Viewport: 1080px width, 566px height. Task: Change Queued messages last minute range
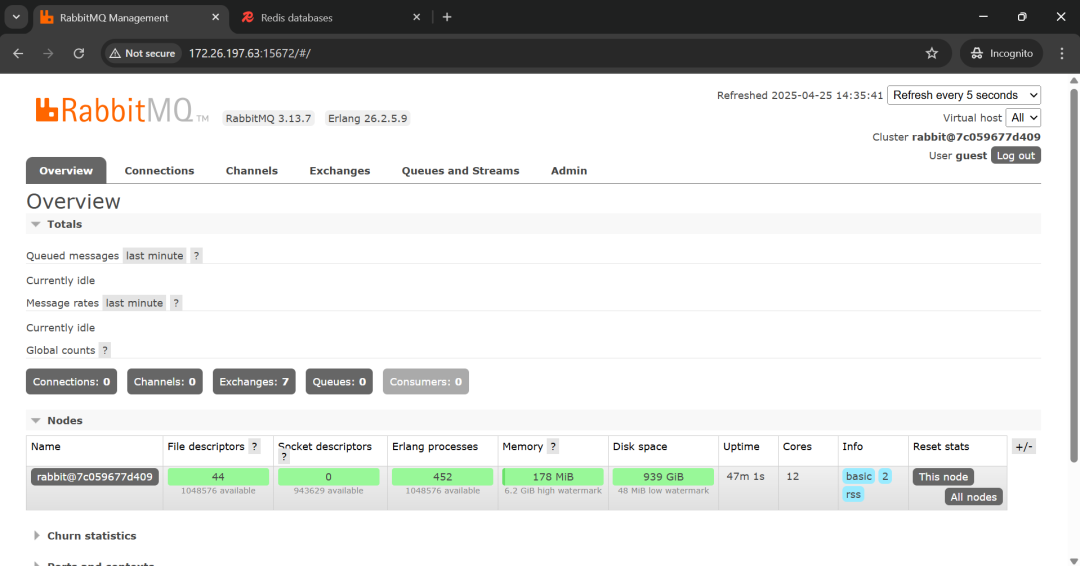click(154, 255)
